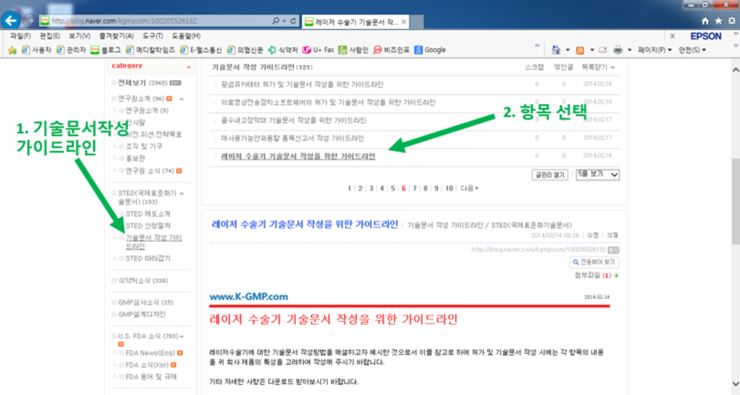Open the 보기(V) menu
Image resolution: width=740 pixels, height=395 pixels.
79,36
